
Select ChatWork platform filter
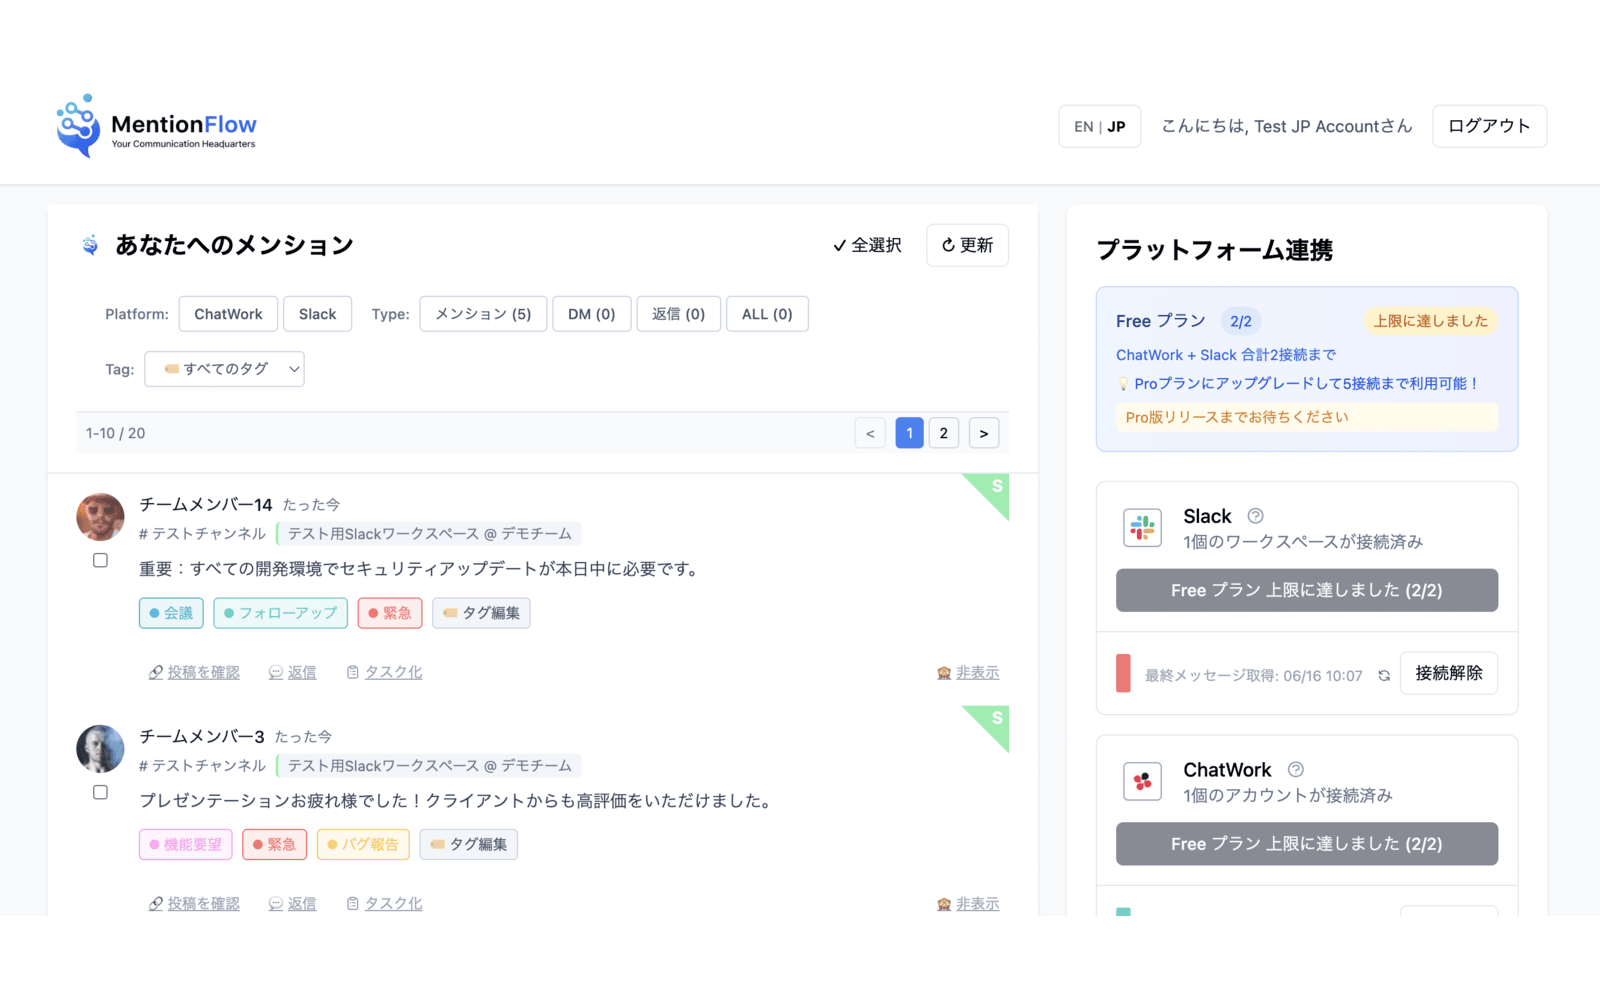point(228,314)
